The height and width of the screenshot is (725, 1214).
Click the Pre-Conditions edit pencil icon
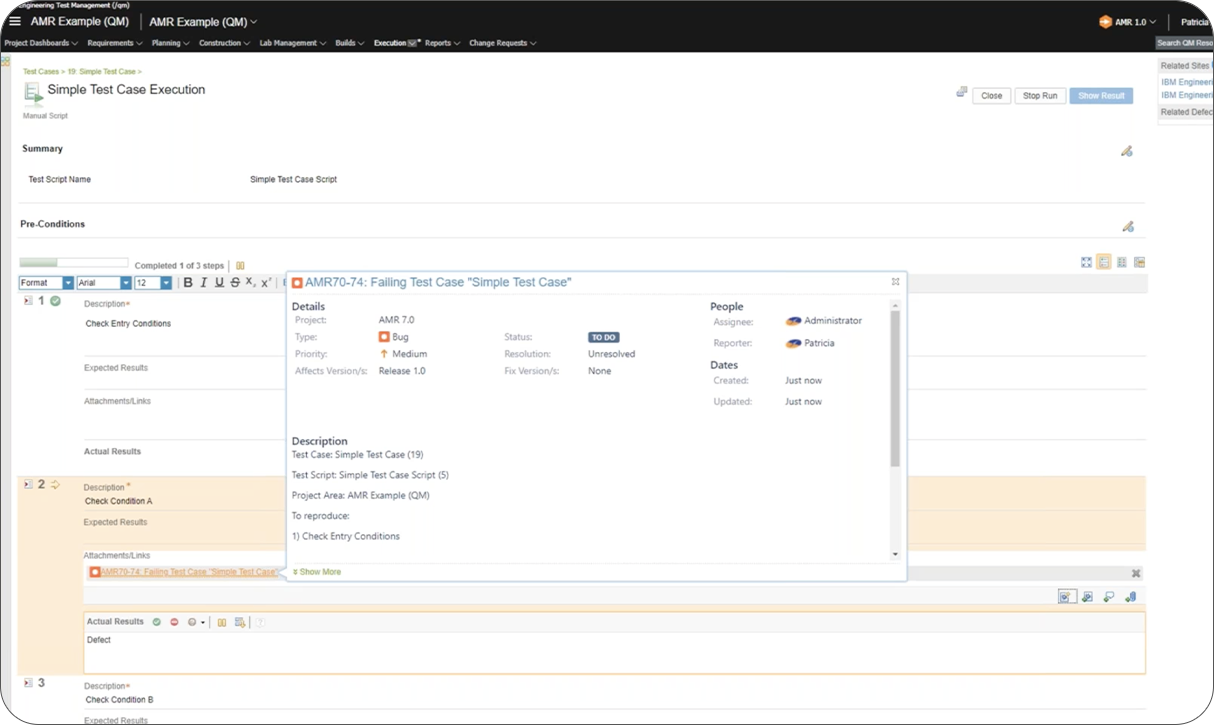[x=1128, y=227]
